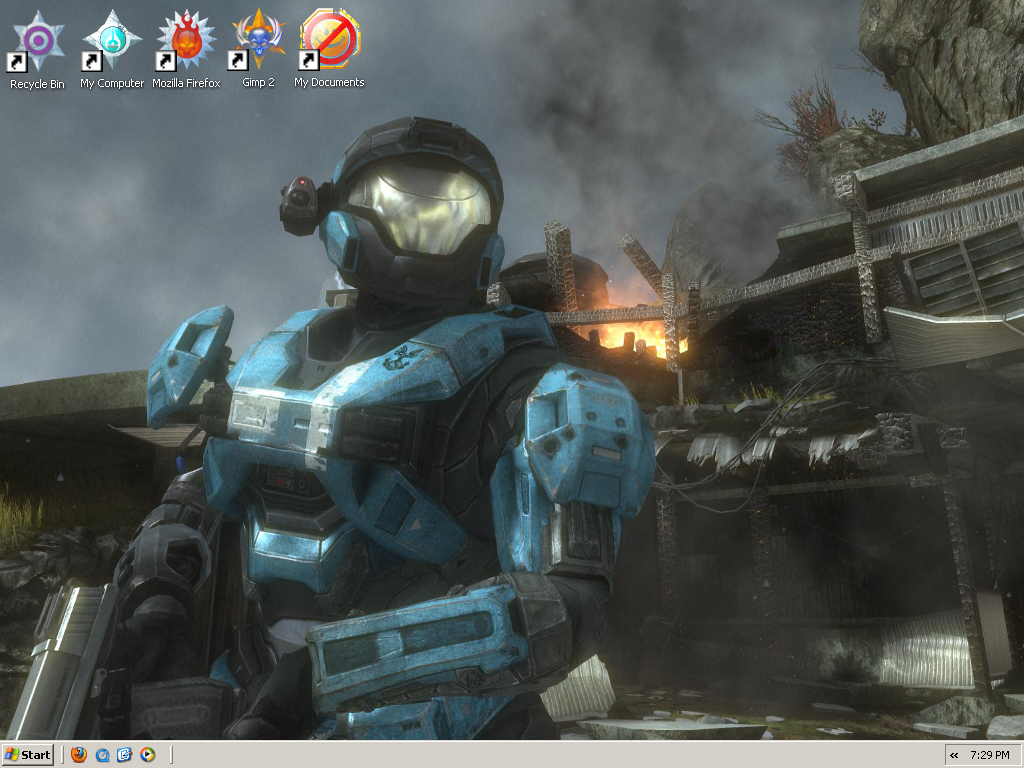Click the 'Mozilla Firefox' label text
Viewport: 1024px width, 768px height.
[x=184, y=84]
